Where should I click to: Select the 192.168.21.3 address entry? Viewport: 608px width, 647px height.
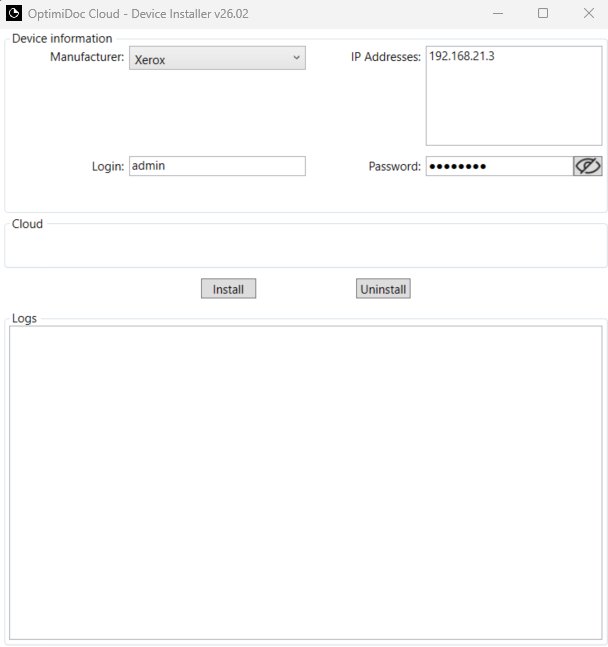[x=462, y=57]
